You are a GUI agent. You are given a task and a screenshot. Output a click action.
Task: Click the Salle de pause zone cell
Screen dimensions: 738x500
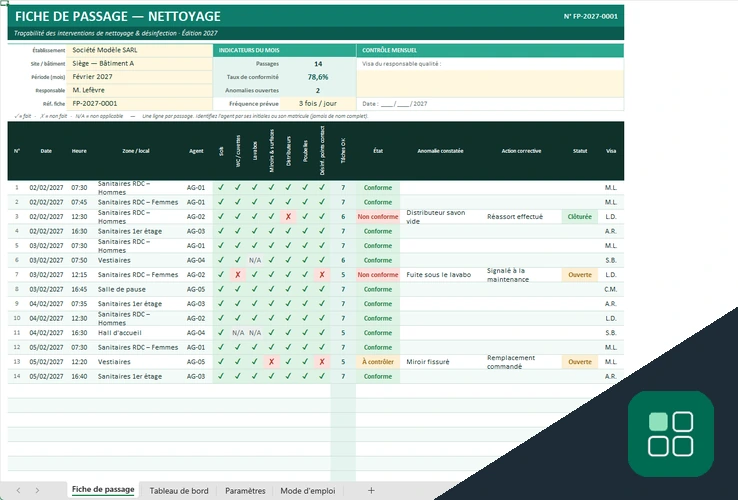pos(136,289)
